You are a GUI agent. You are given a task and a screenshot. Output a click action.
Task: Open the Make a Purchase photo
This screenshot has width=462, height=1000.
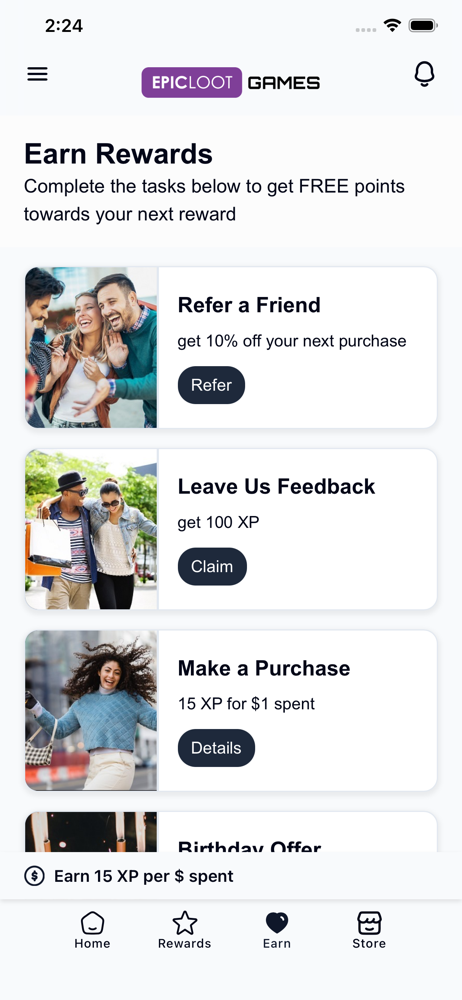click(x=91, y=710)
